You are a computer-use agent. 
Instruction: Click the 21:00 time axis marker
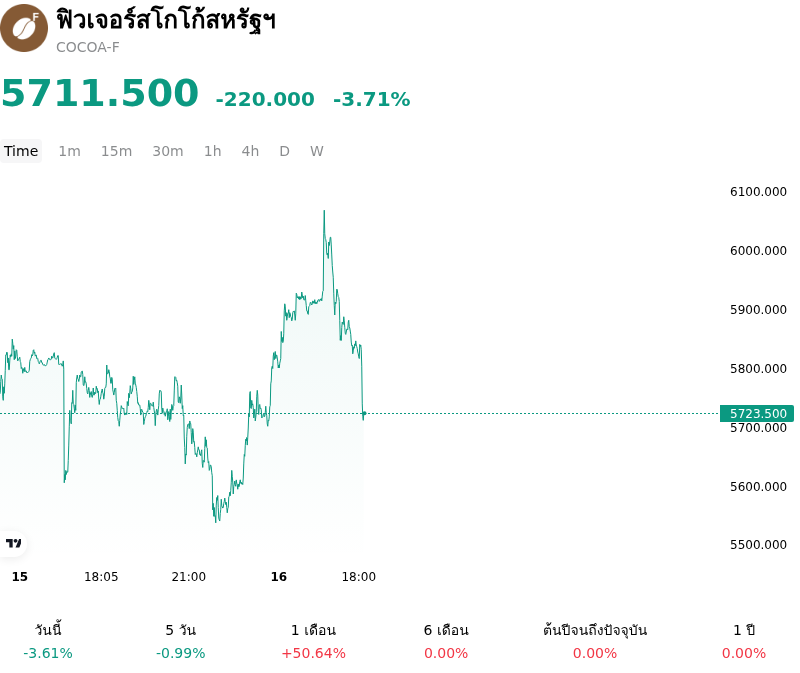189,577
